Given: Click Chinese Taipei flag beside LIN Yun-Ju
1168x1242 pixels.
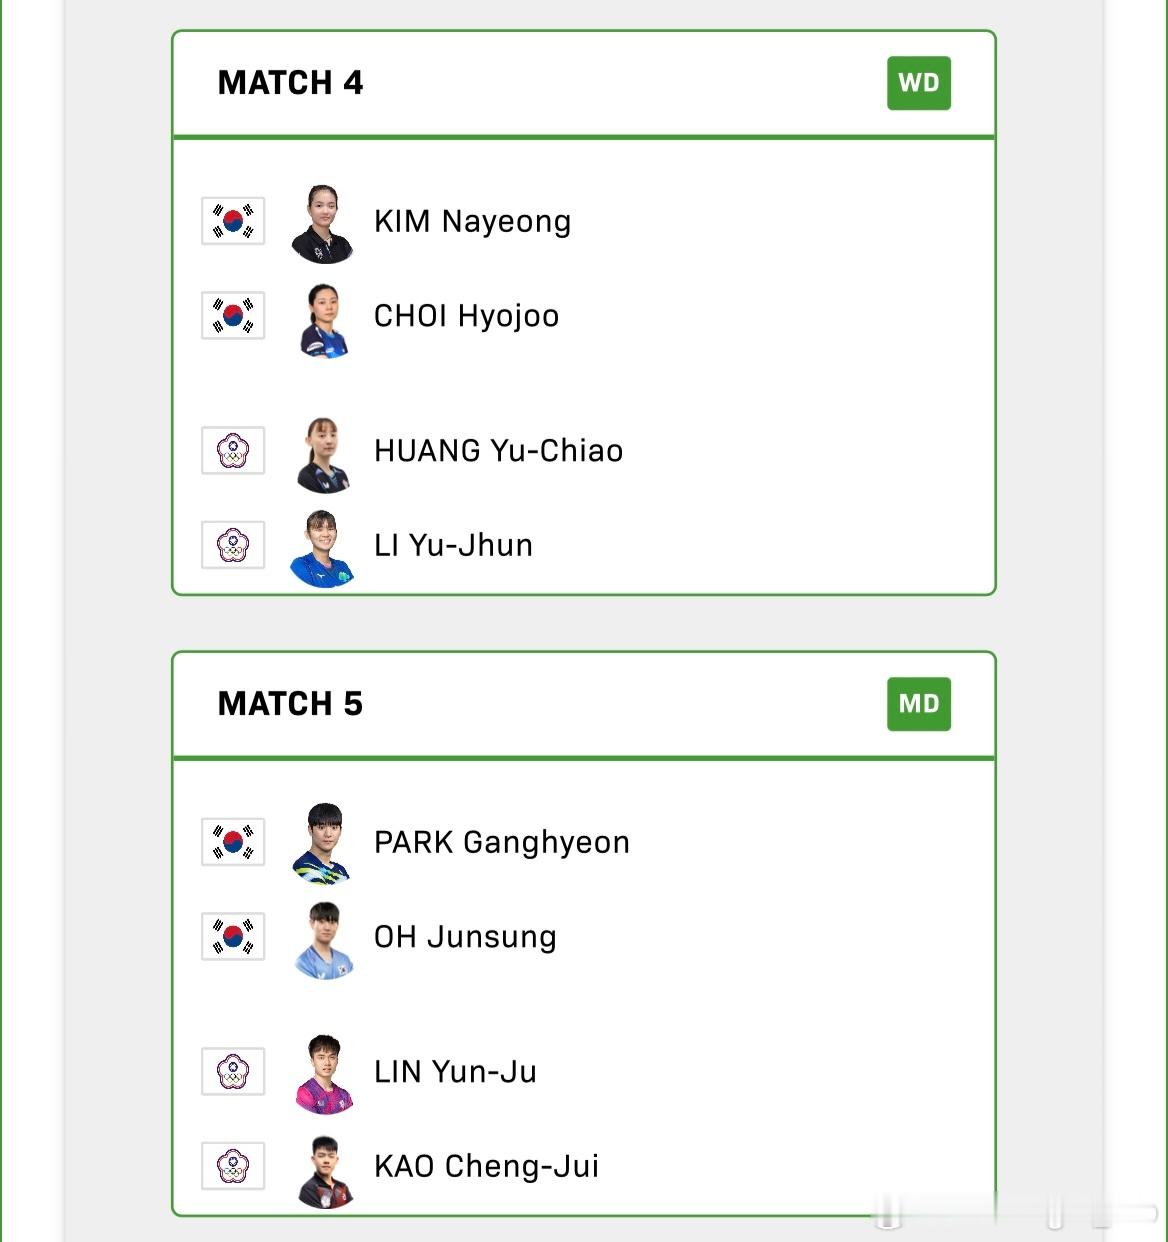Looking at the screenshot, I should click(x=233, y=1072).
